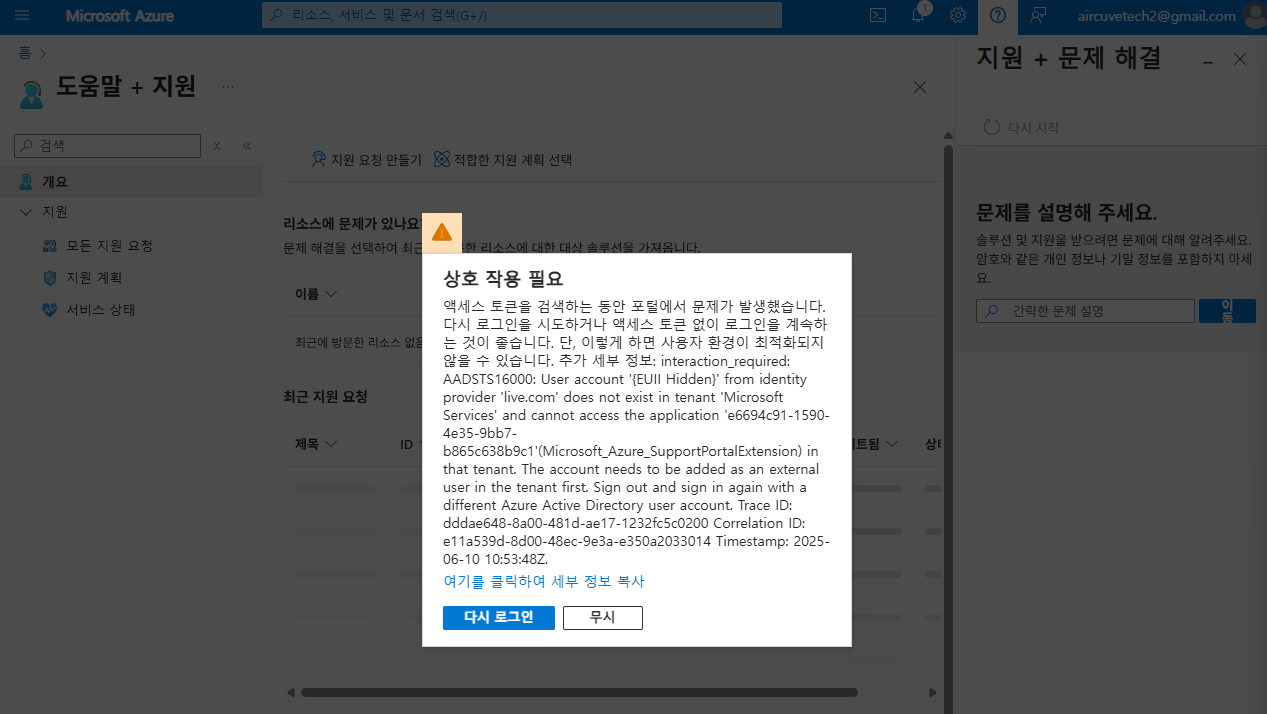Click 다시 로그인 button
This screenshot has width=1267, height=714.
[498, 618]
